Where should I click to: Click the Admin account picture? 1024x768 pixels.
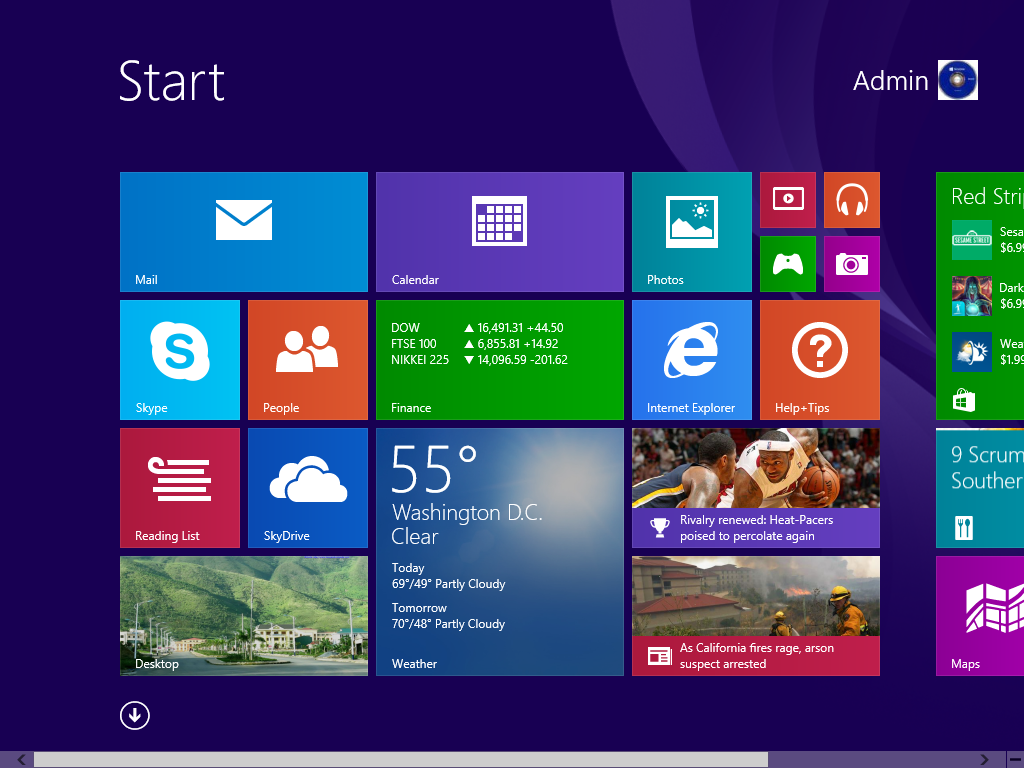coord(957,80)
